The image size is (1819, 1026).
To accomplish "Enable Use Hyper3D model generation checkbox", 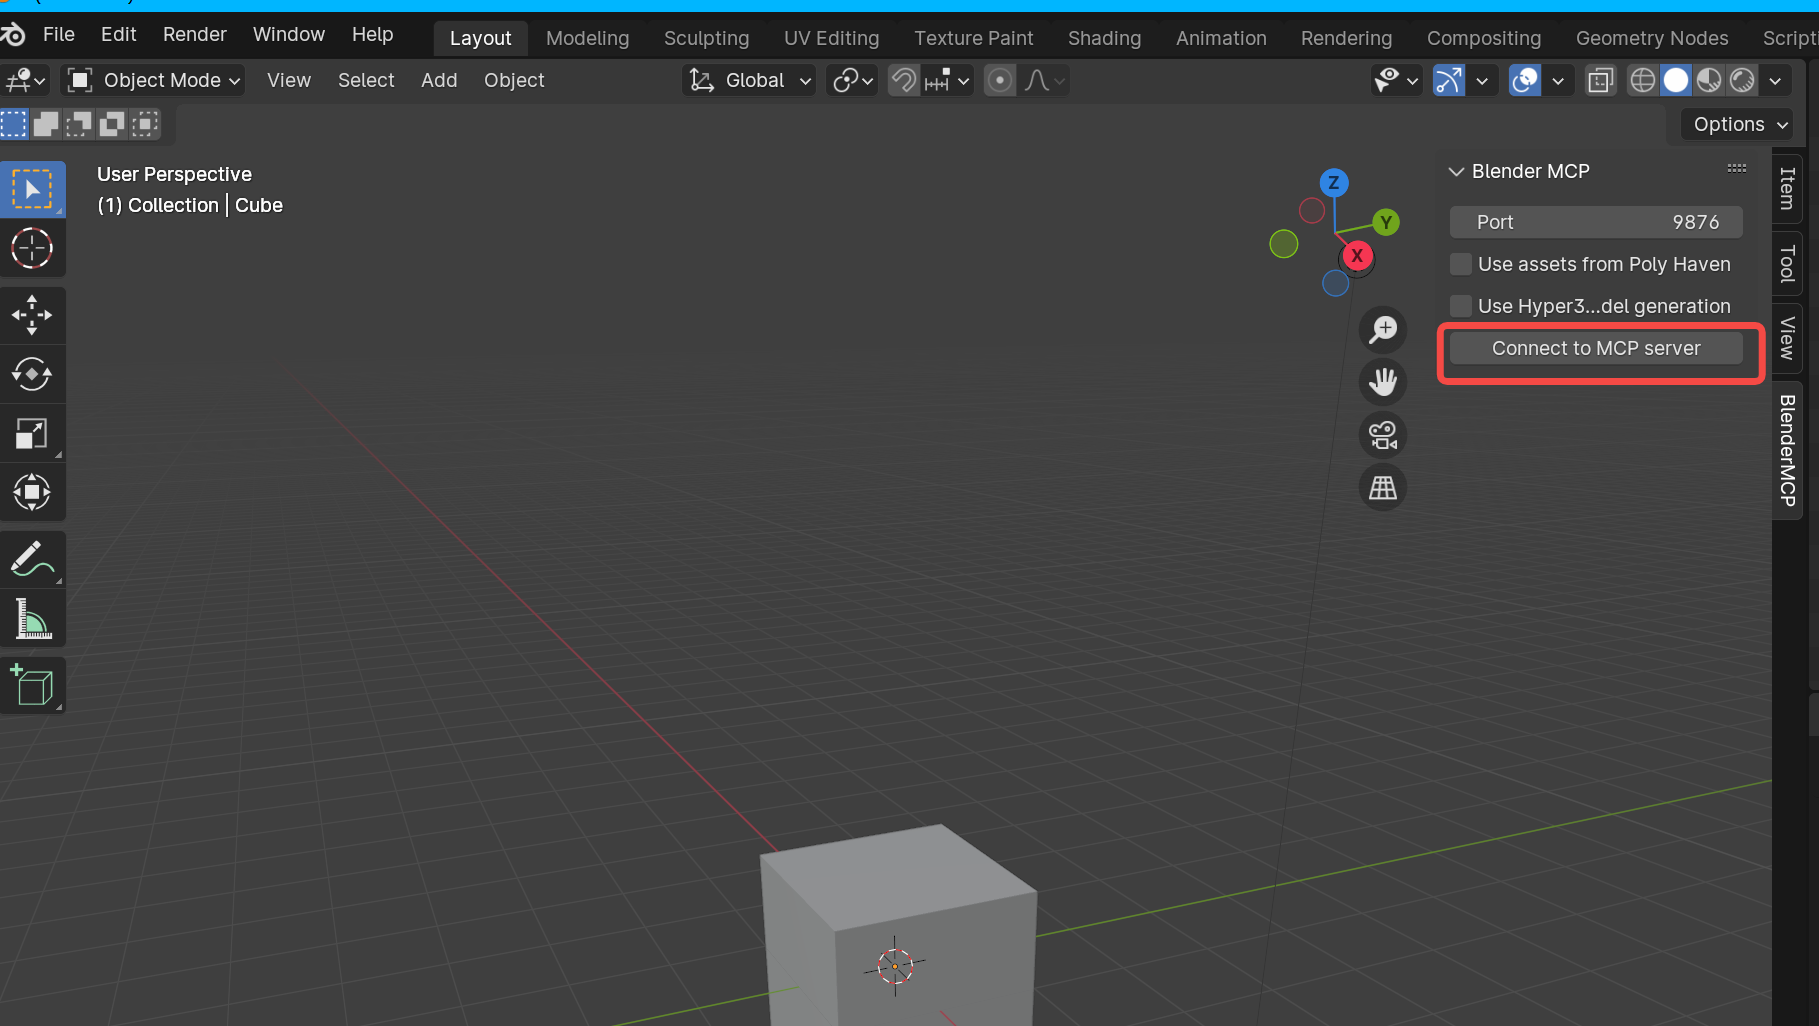I will coord(1461,306).
